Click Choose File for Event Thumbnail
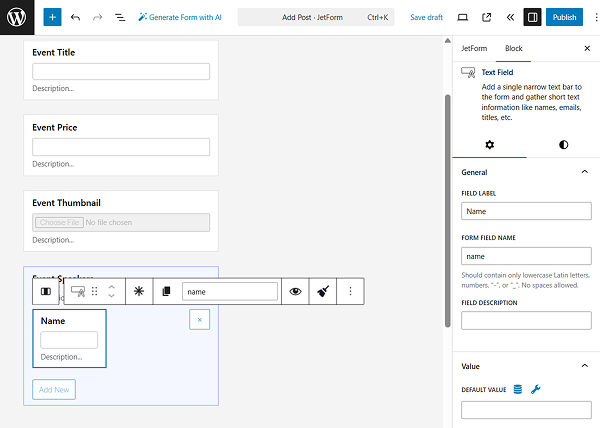The image size is (600, 428). (59, 222)
